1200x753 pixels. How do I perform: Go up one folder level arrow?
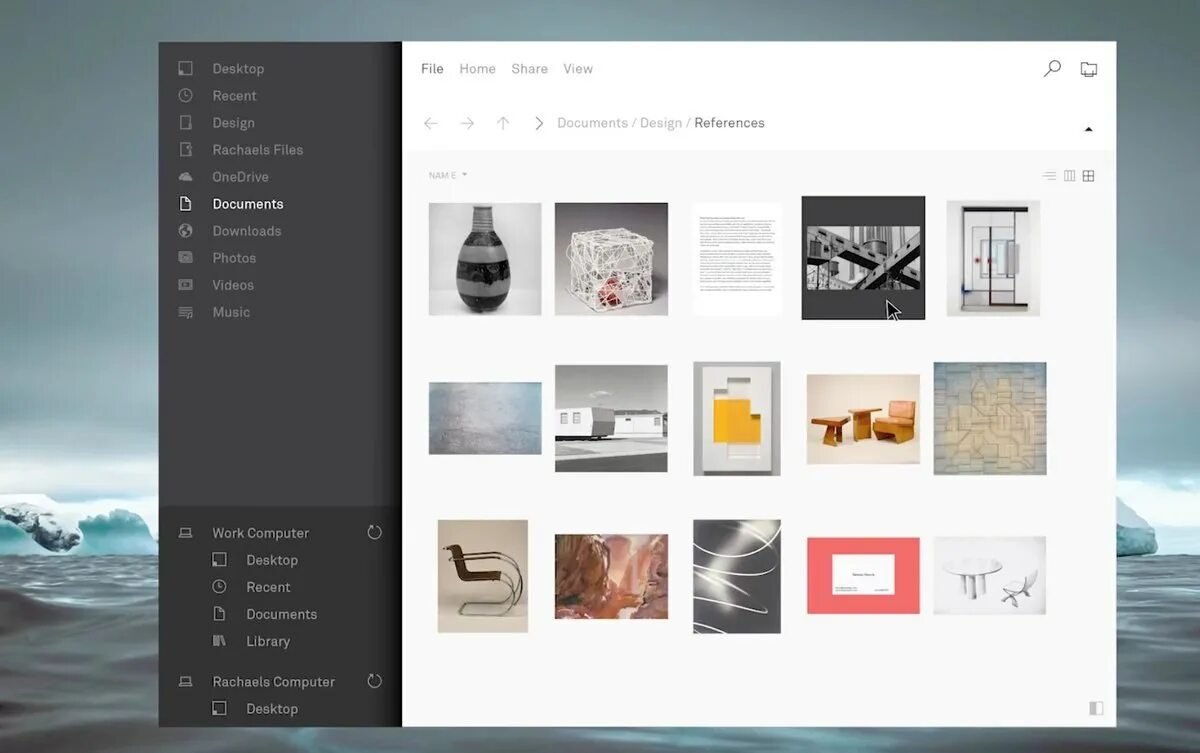[x=503, y=123]
